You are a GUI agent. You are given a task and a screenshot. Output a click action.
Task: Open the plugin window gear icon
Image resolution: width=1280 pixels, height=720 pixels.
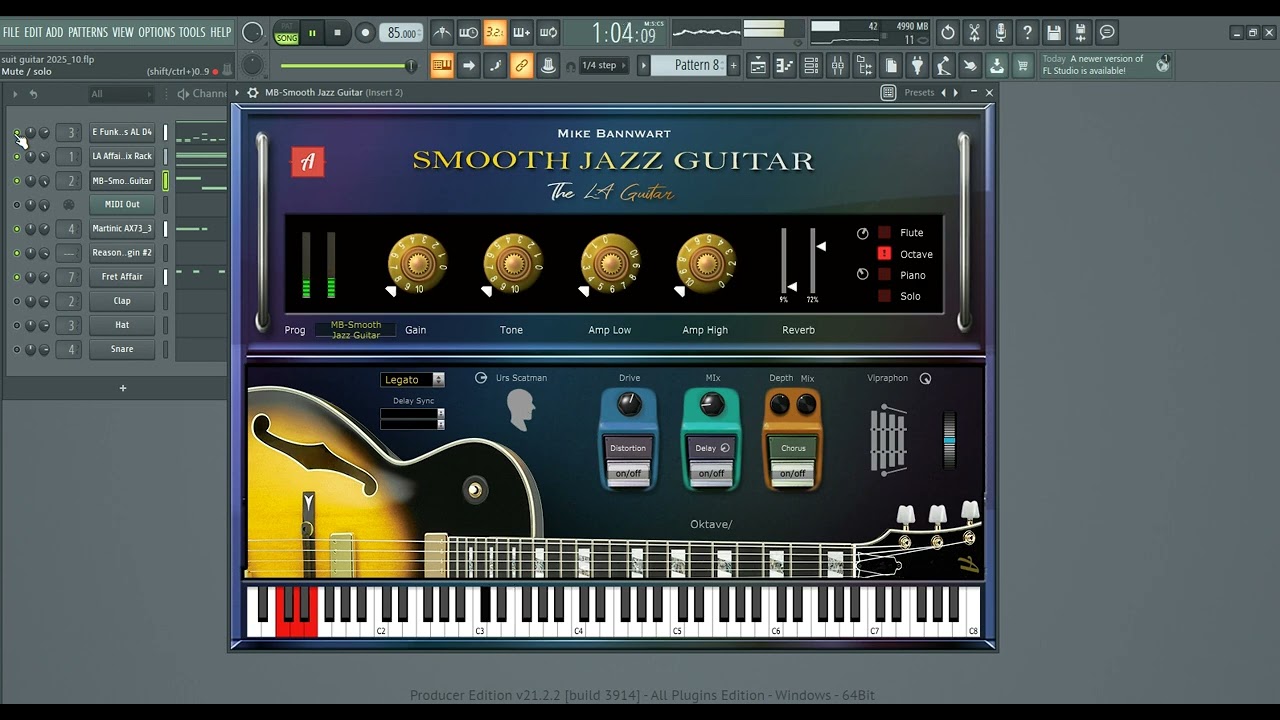[x=253, y=93]
